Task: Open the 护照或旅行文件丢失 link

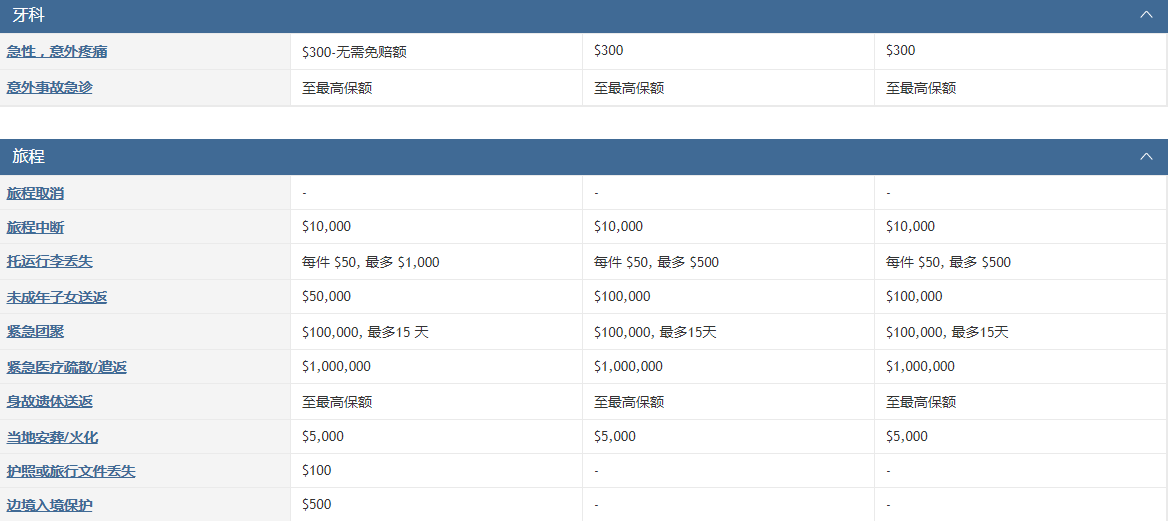Action: (x=71, y=472)
